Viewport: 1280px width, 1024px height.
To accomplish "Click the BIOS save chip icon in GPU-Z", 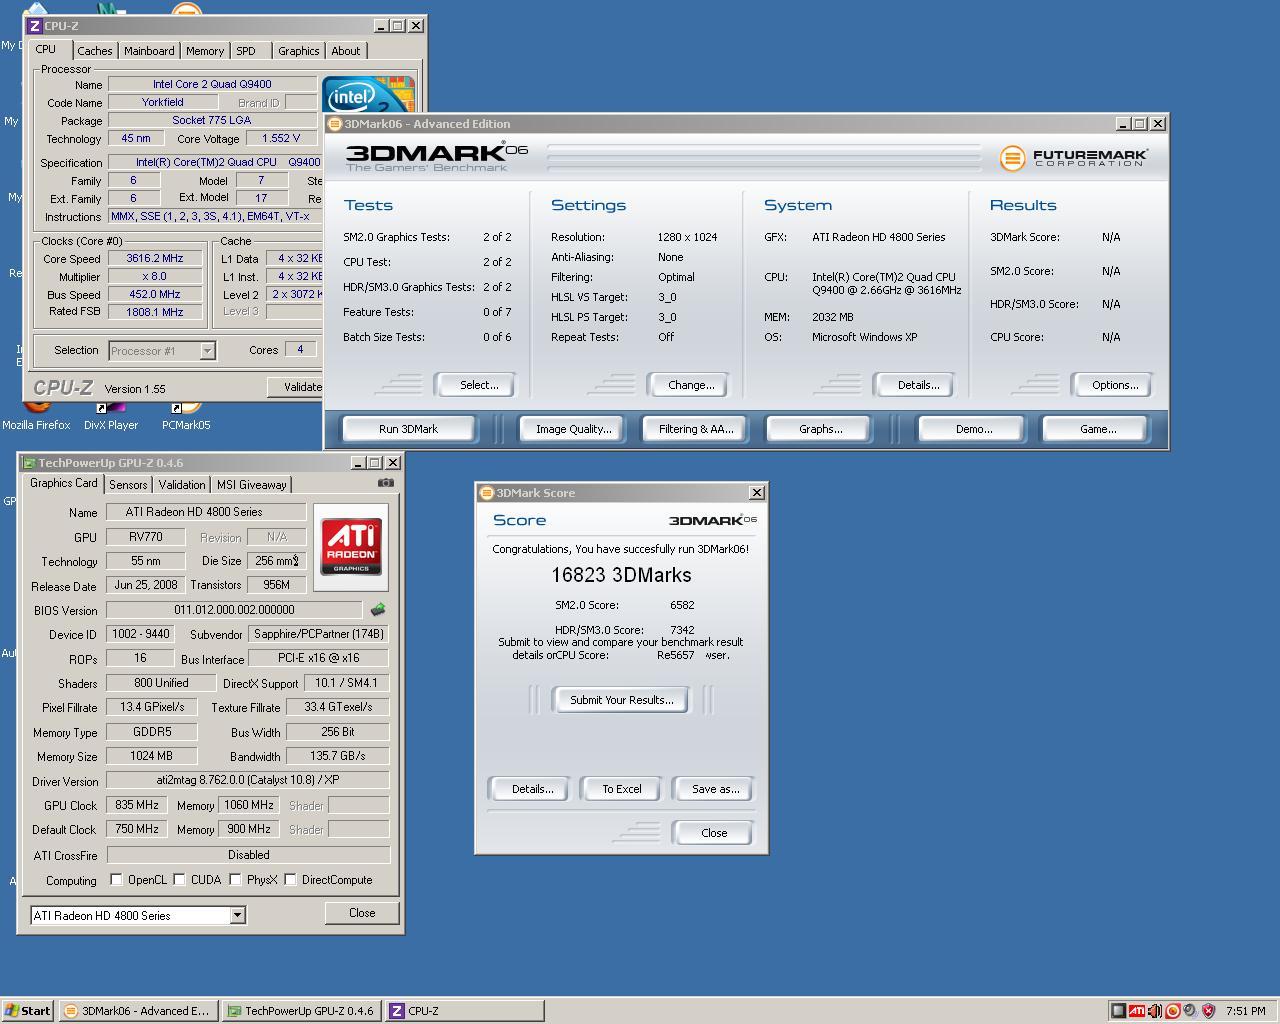I will tap(378, 609).
